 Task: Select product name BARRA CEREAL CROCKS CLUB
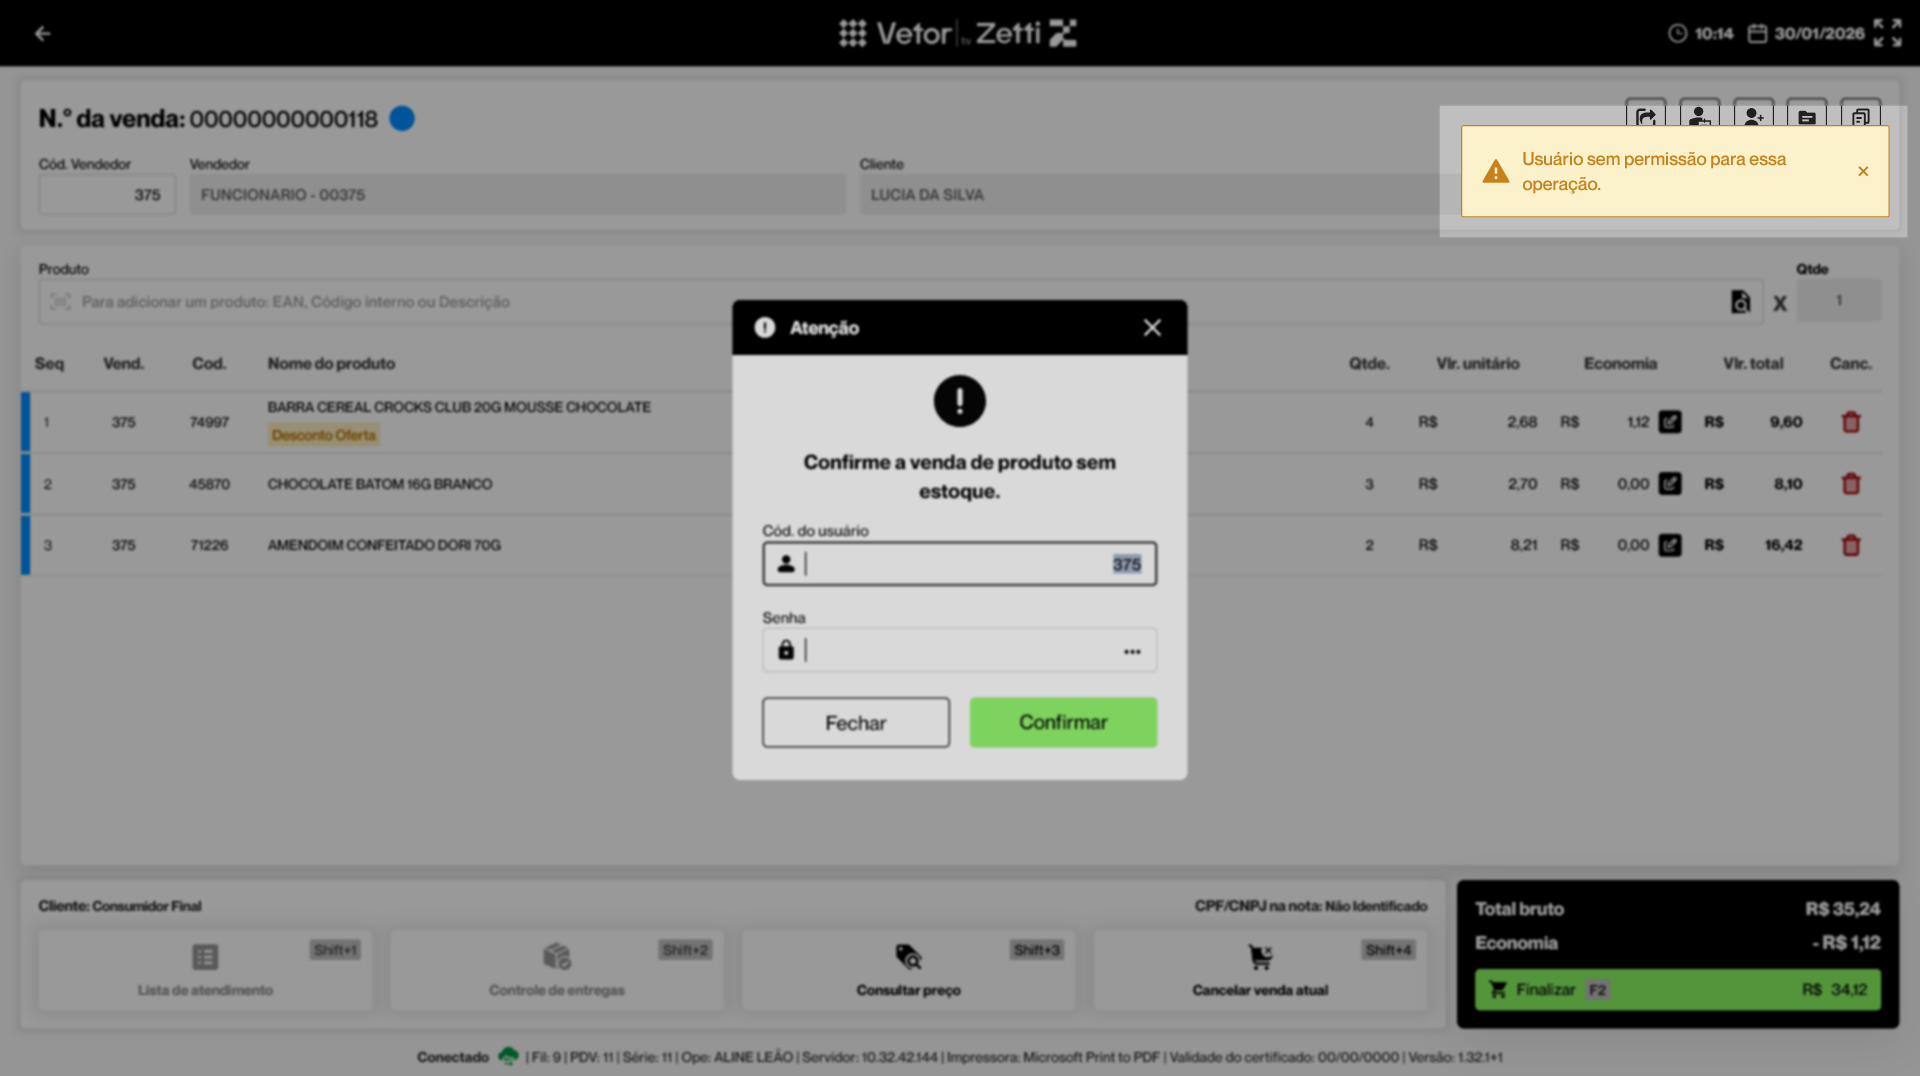[459, 407]
